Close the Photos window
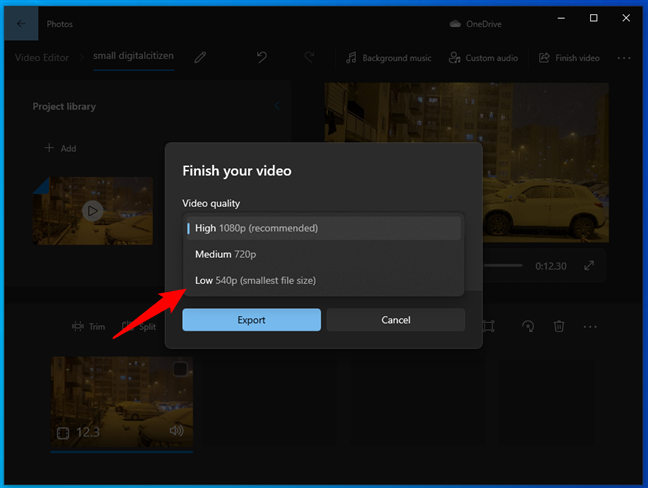Viewport: 648px width, 488px height. coord(626,18)
